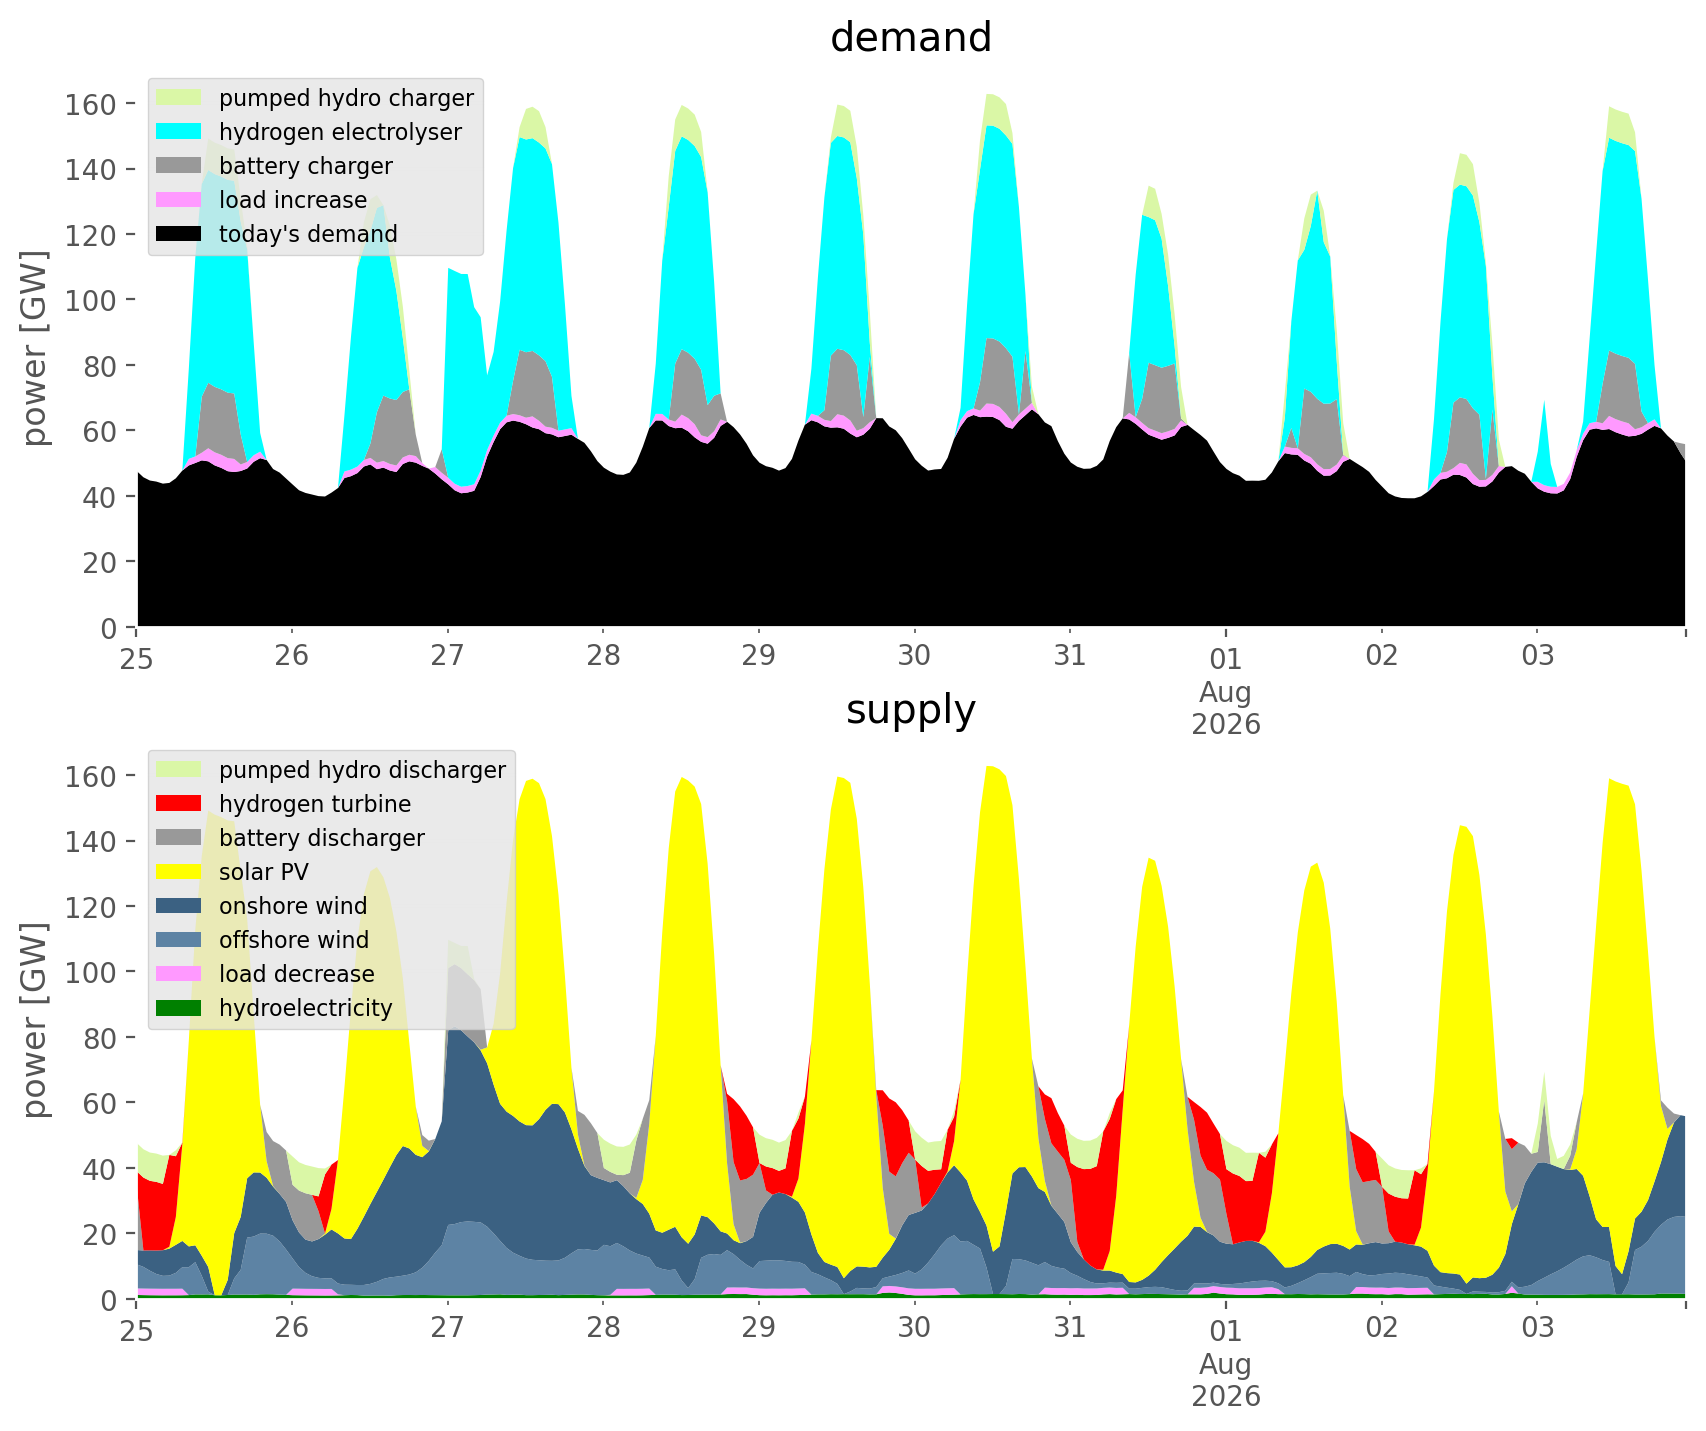Screen dimensions: 1706x1431
Task: Click the "demand" chart title
Action: [911, 38]
